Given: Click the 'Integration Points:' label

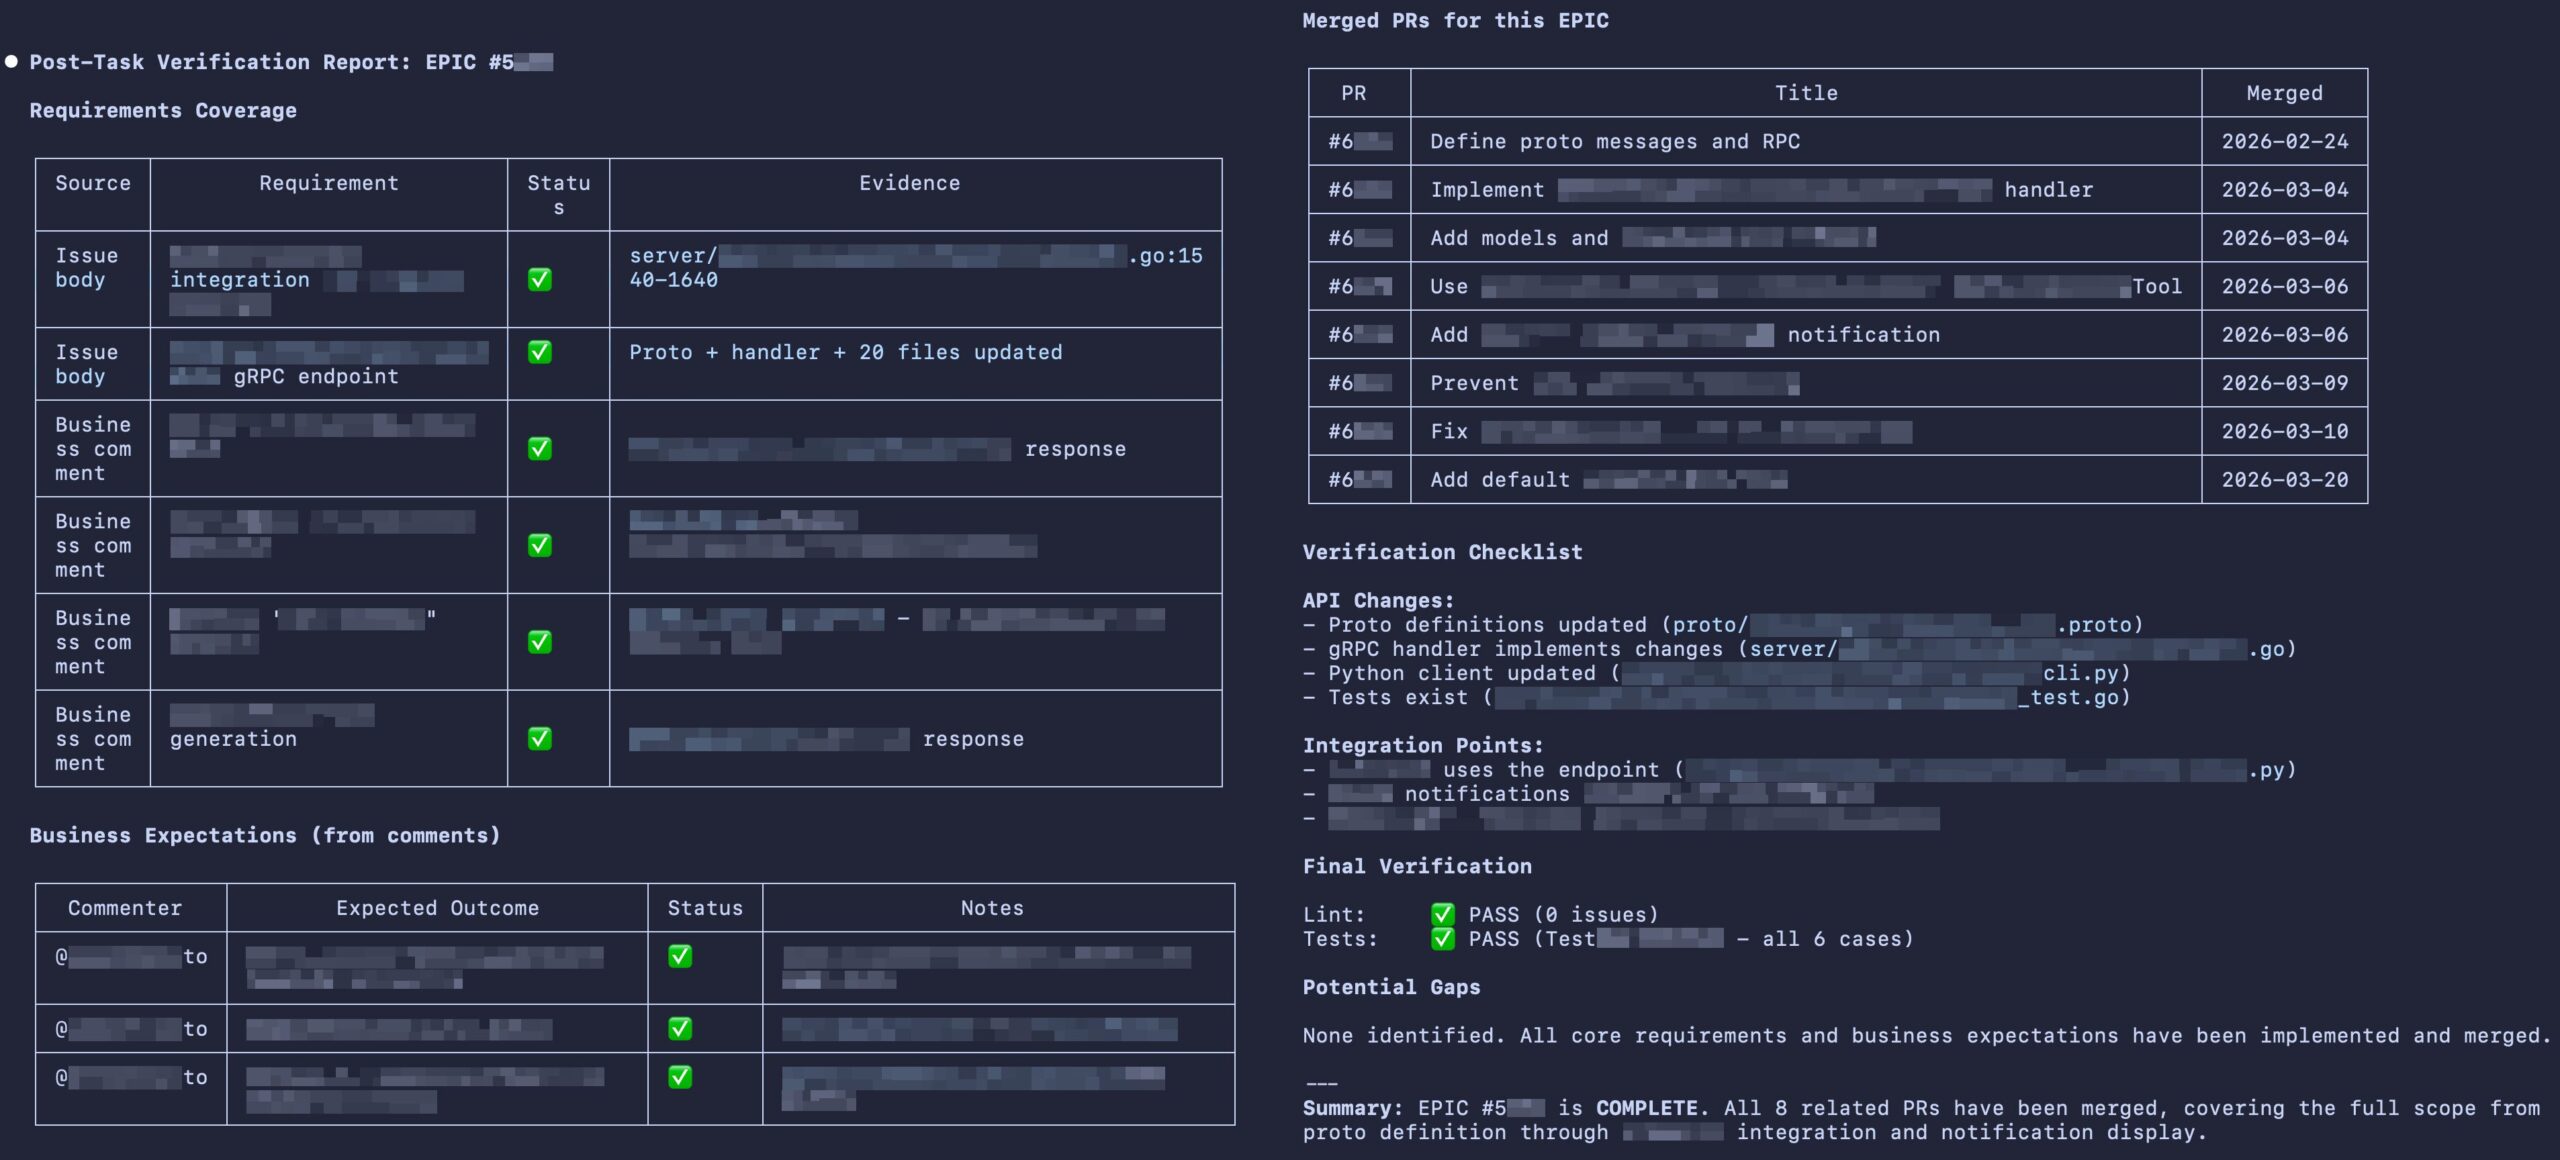Looking at the screenshot, I should 1423,745.
